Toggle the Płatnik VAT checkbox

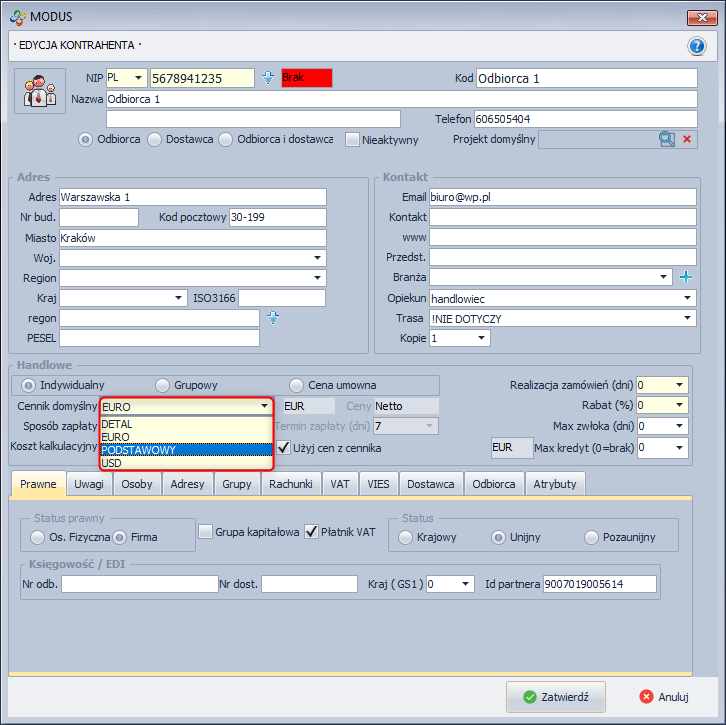click(x=311, y=532)
